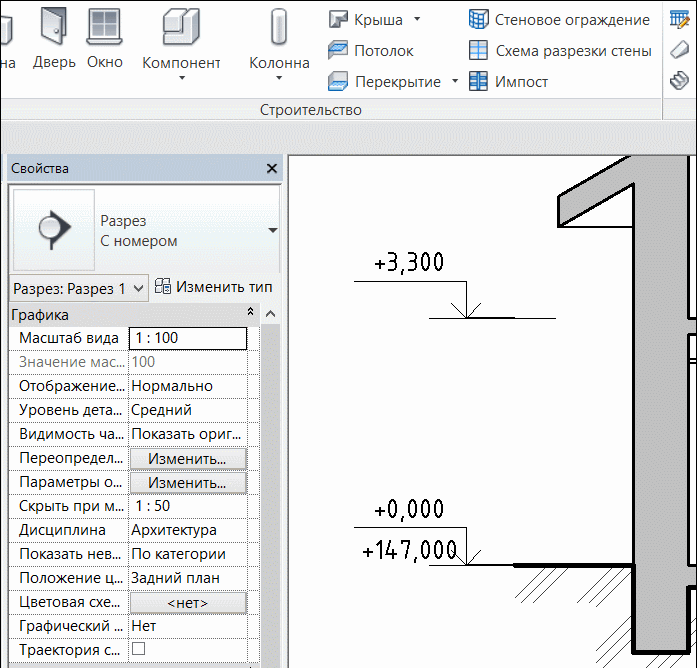Screen dimensions: 697x668
Task: Click Изменить button for Параметры о... row
Action: pyautogui.click(x=188, y=483)
